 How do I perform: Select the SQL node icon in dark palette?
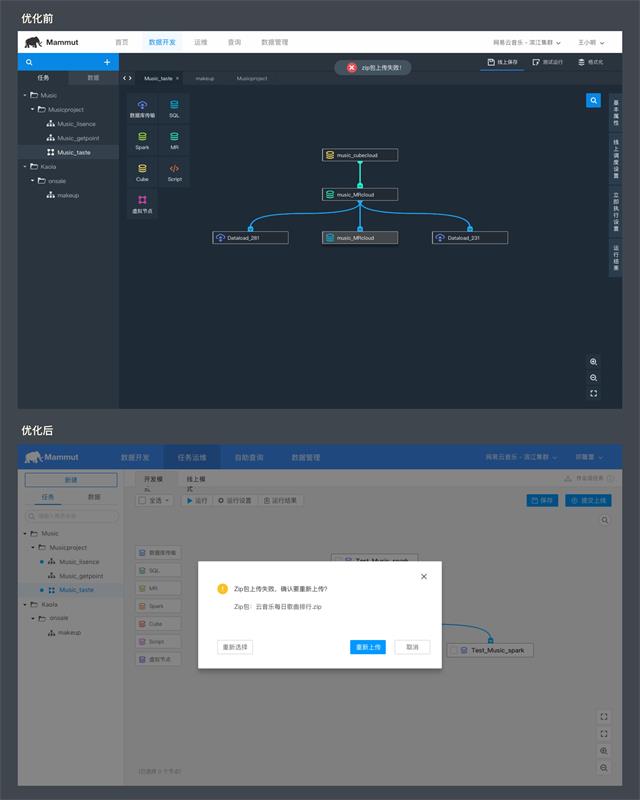[174, 105]
